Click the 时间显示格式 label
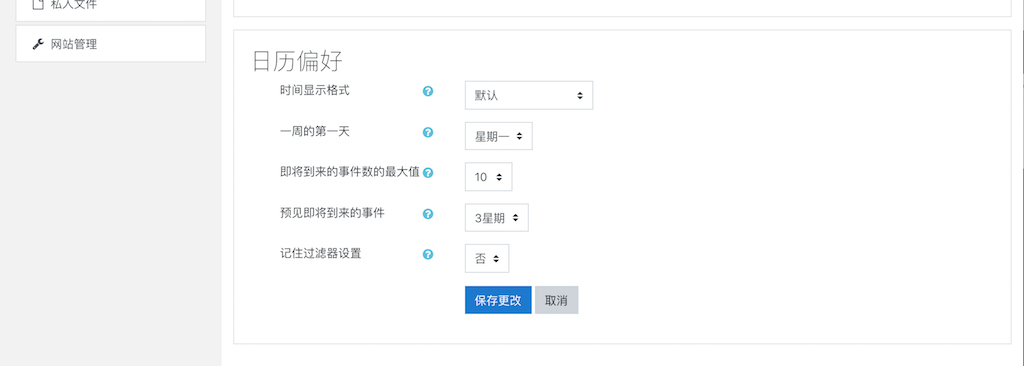The width and height of the screenshot is (1024, 366). point(315,90)
